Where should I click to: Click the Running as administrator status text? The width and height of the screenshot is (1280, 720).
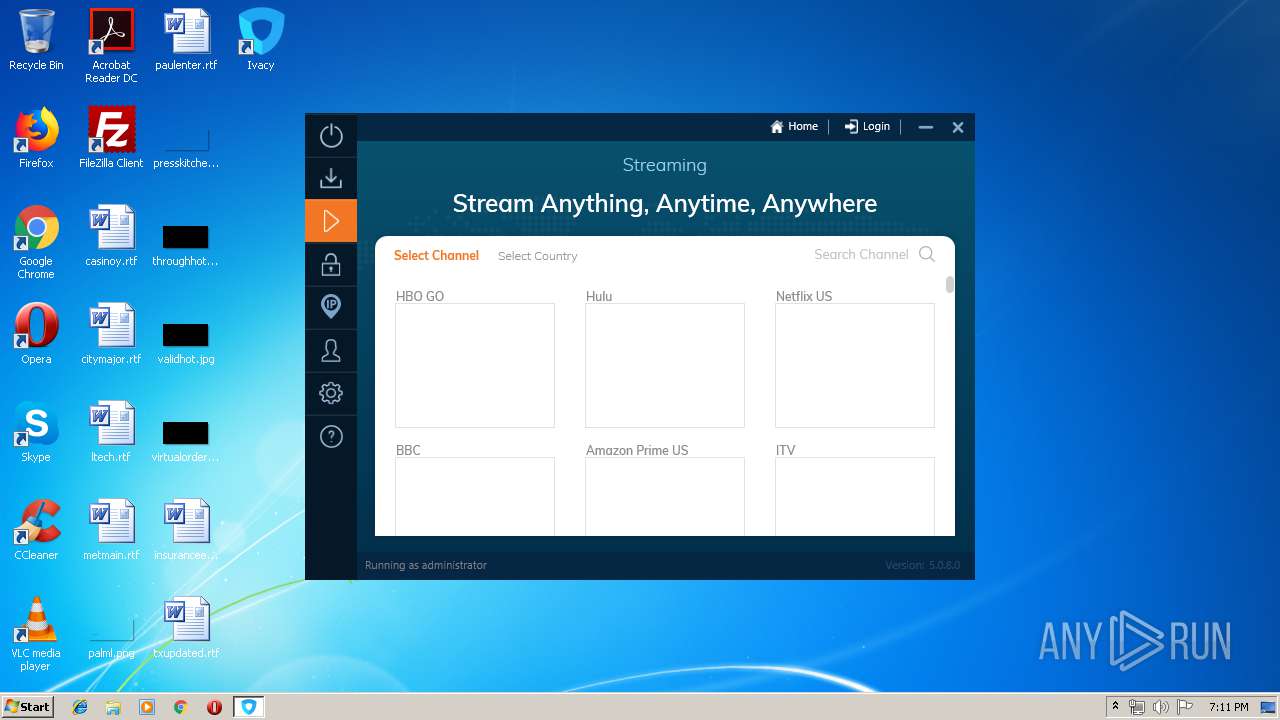(x=426, y=565)
